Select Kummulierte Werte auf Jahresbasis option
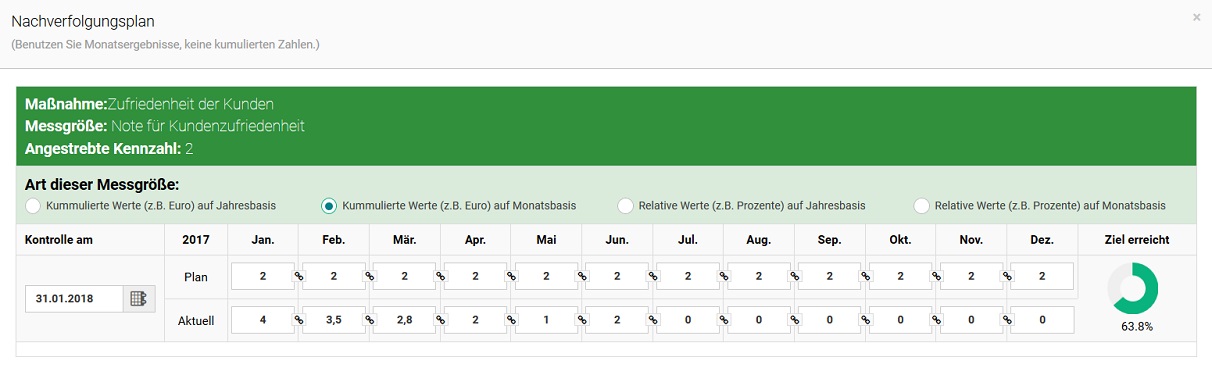This screenshot has width=1212, height=368. tap(33, 206)
